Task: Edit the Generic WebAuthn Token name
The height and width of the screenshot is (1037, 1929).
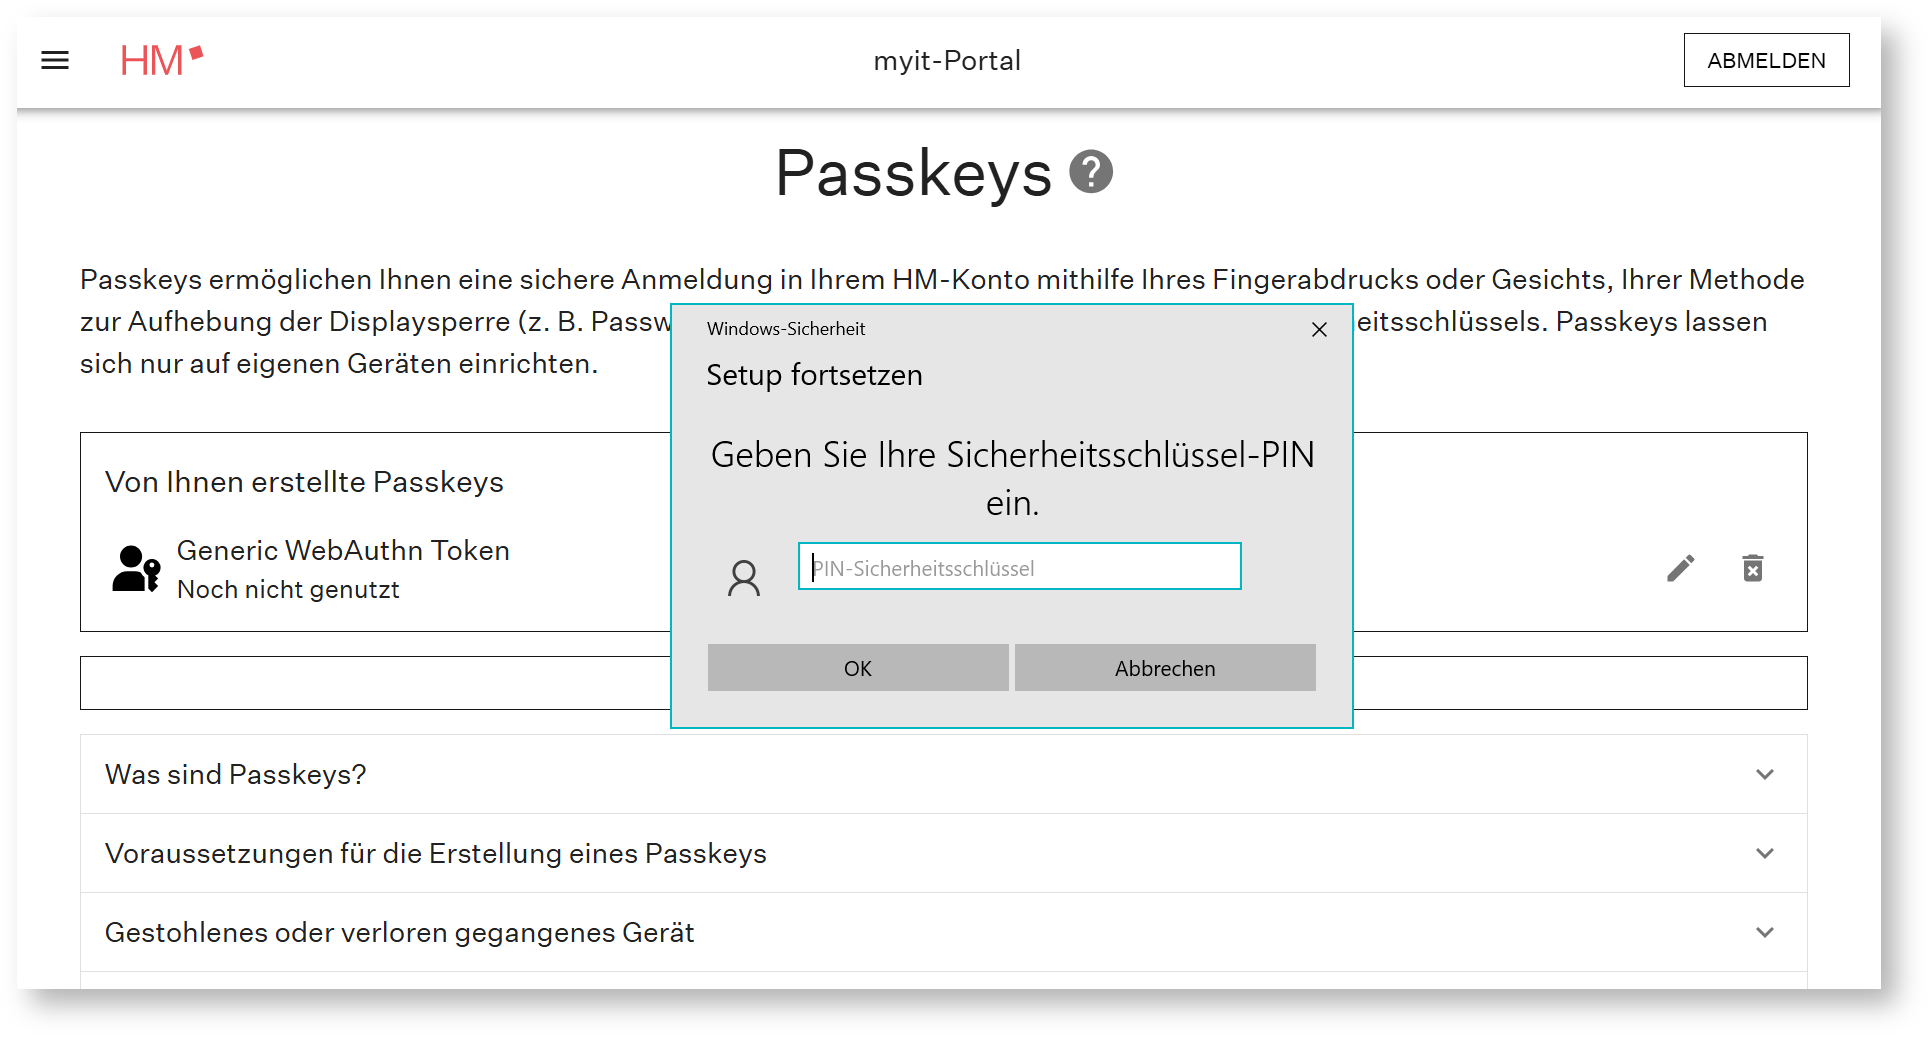Action: pyautogui.click(x=1680, y=569)
